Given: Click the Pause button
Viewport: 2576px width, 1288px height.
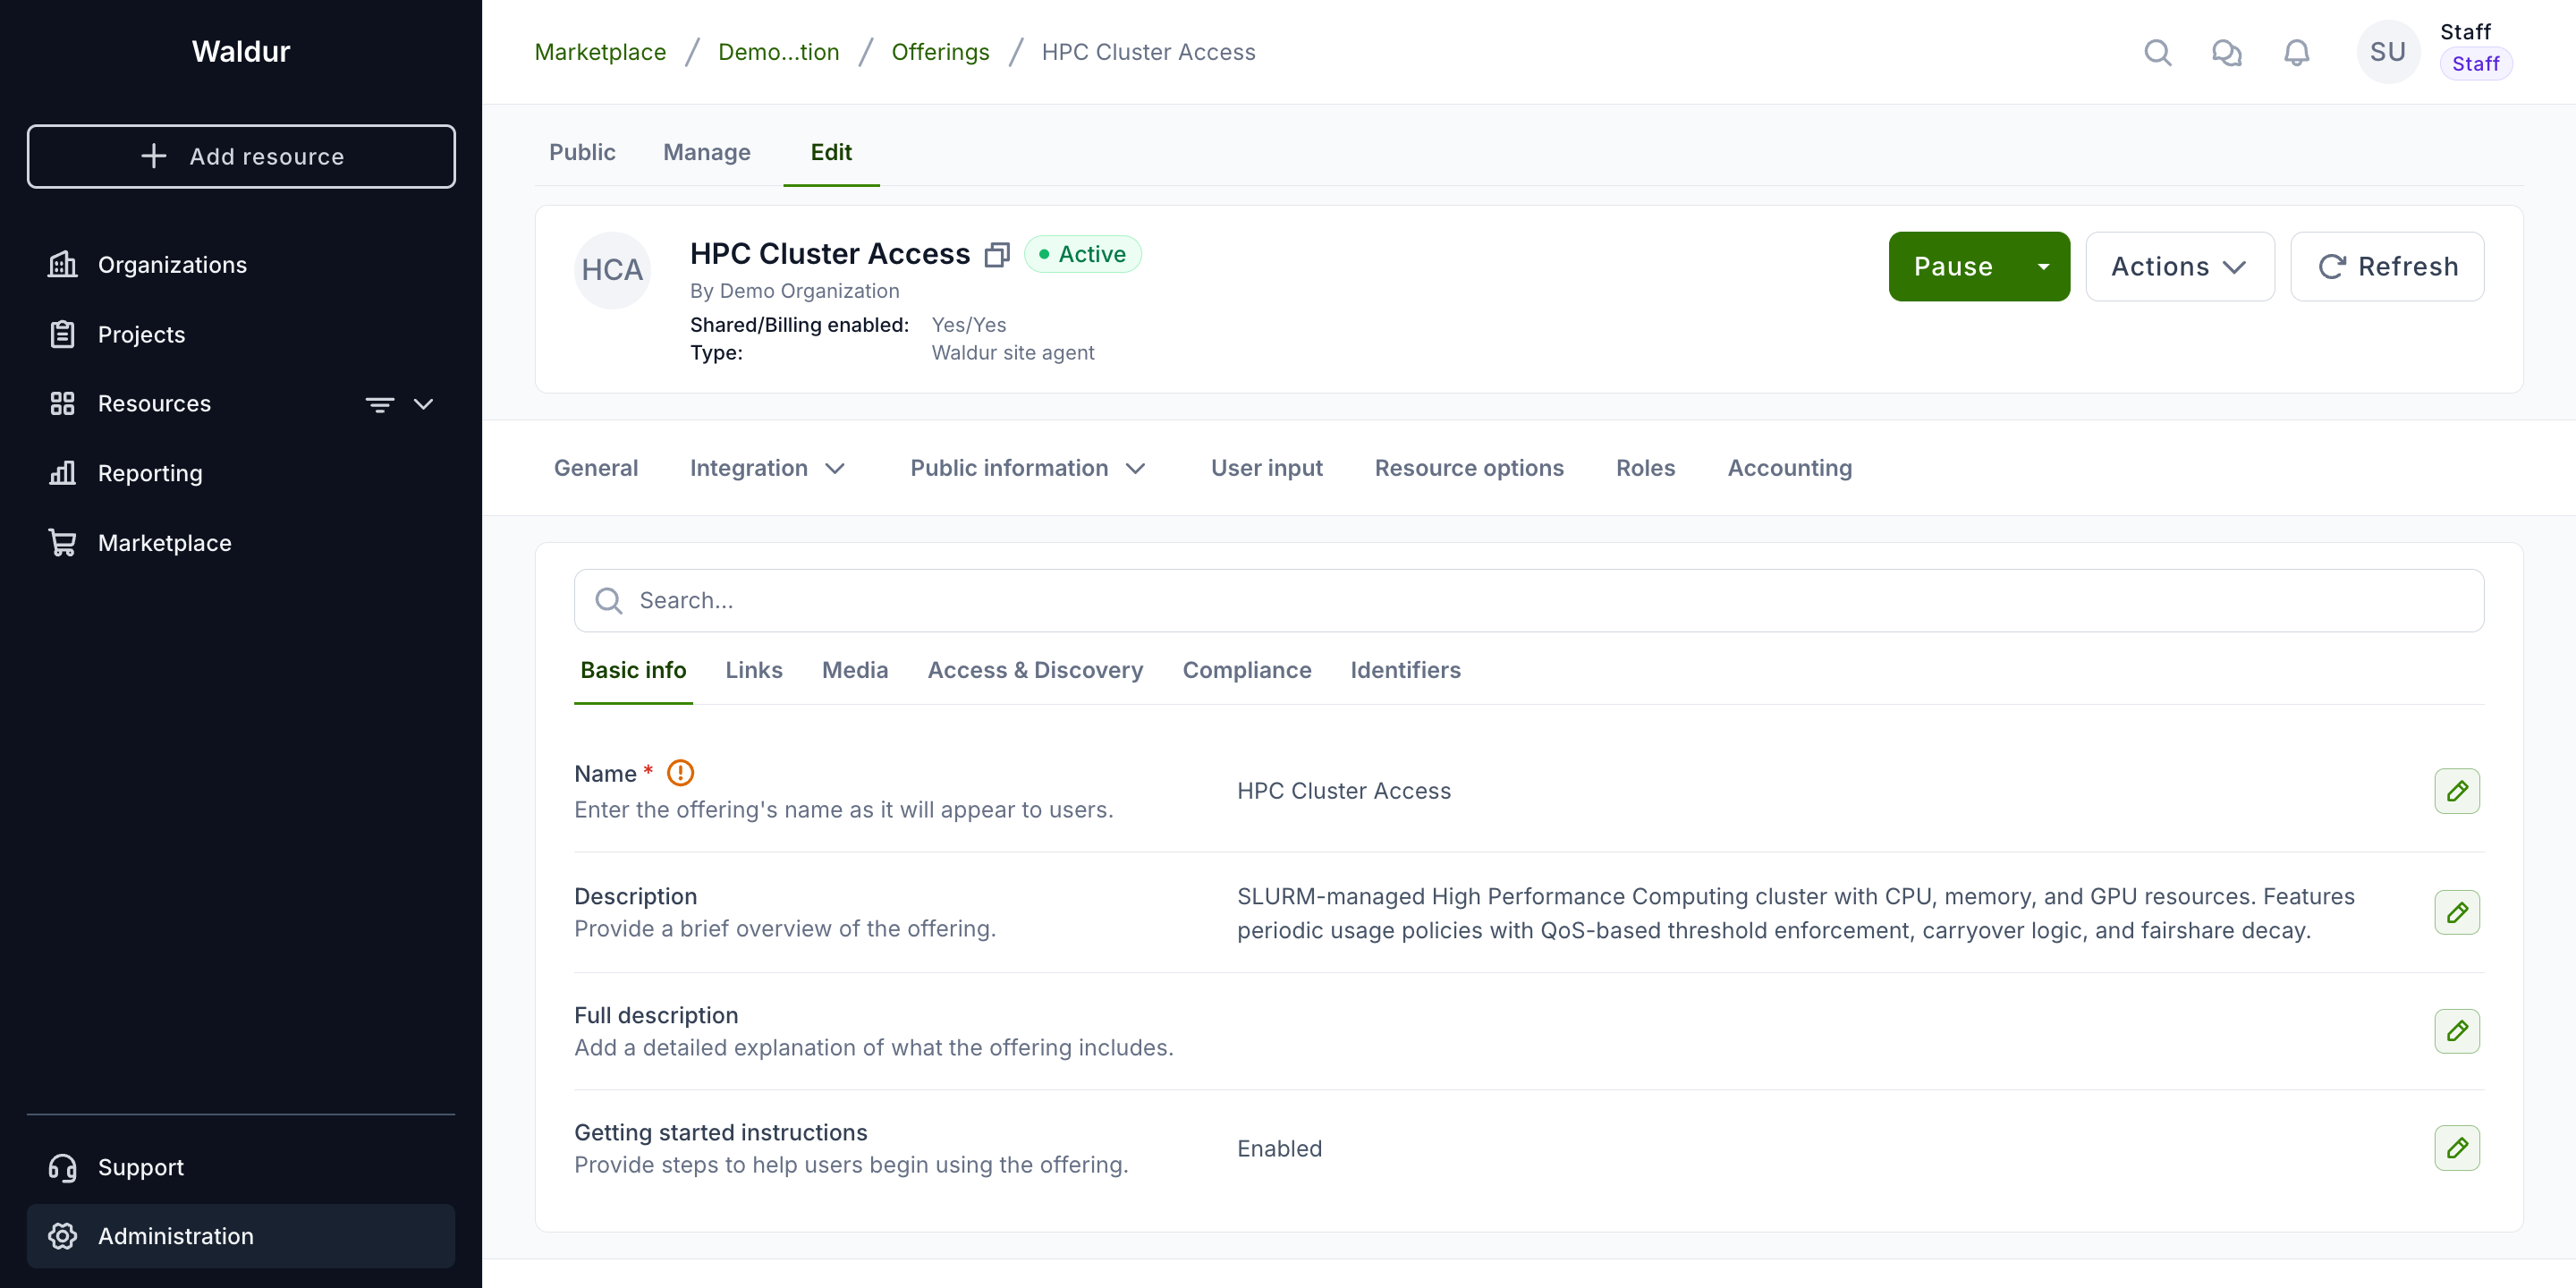Looking at the screenshot, I should tap(1953, 267).
